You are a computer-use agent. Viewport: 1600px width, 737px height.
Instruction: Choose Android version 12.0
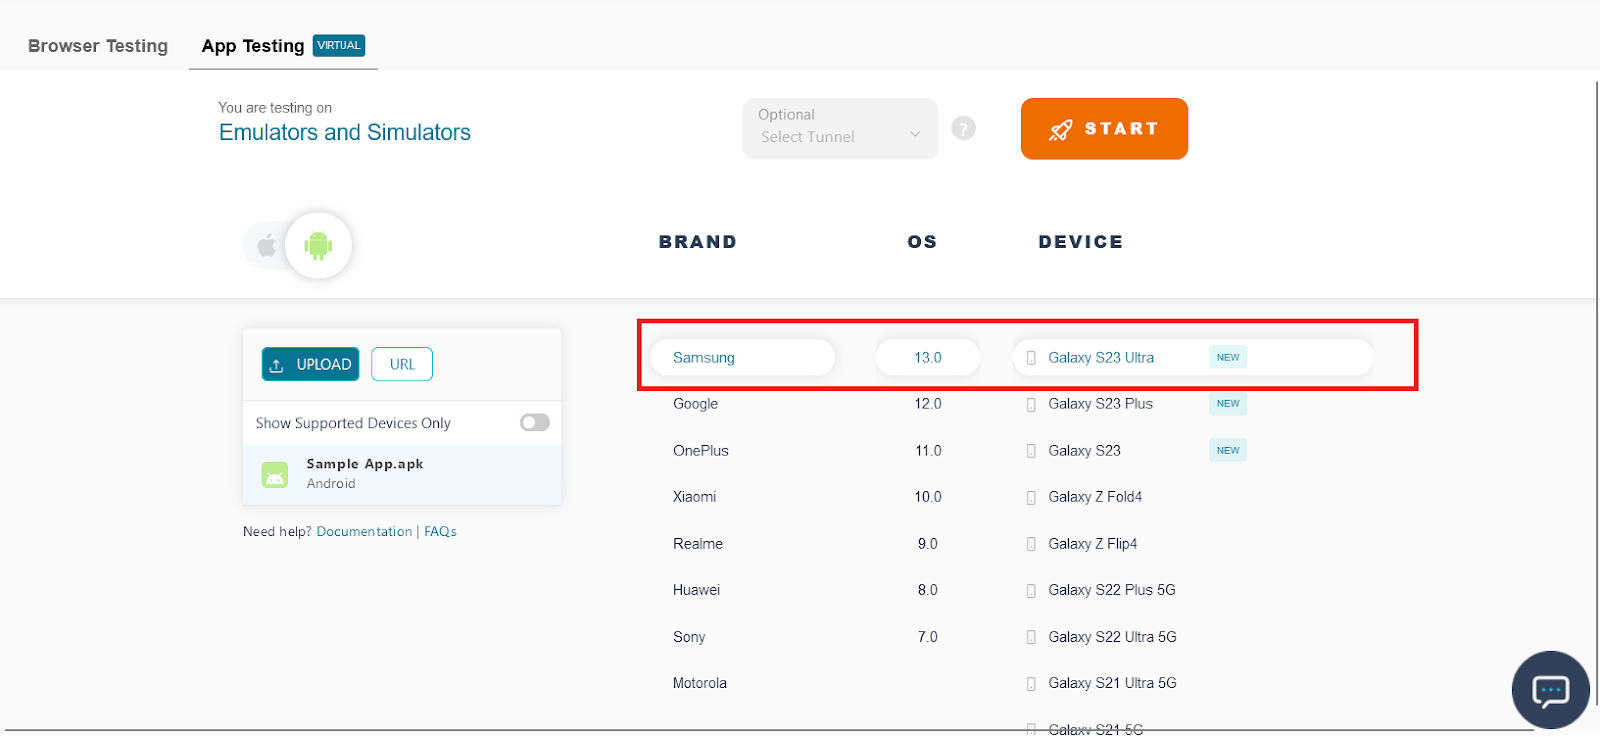tap(928, 404)
